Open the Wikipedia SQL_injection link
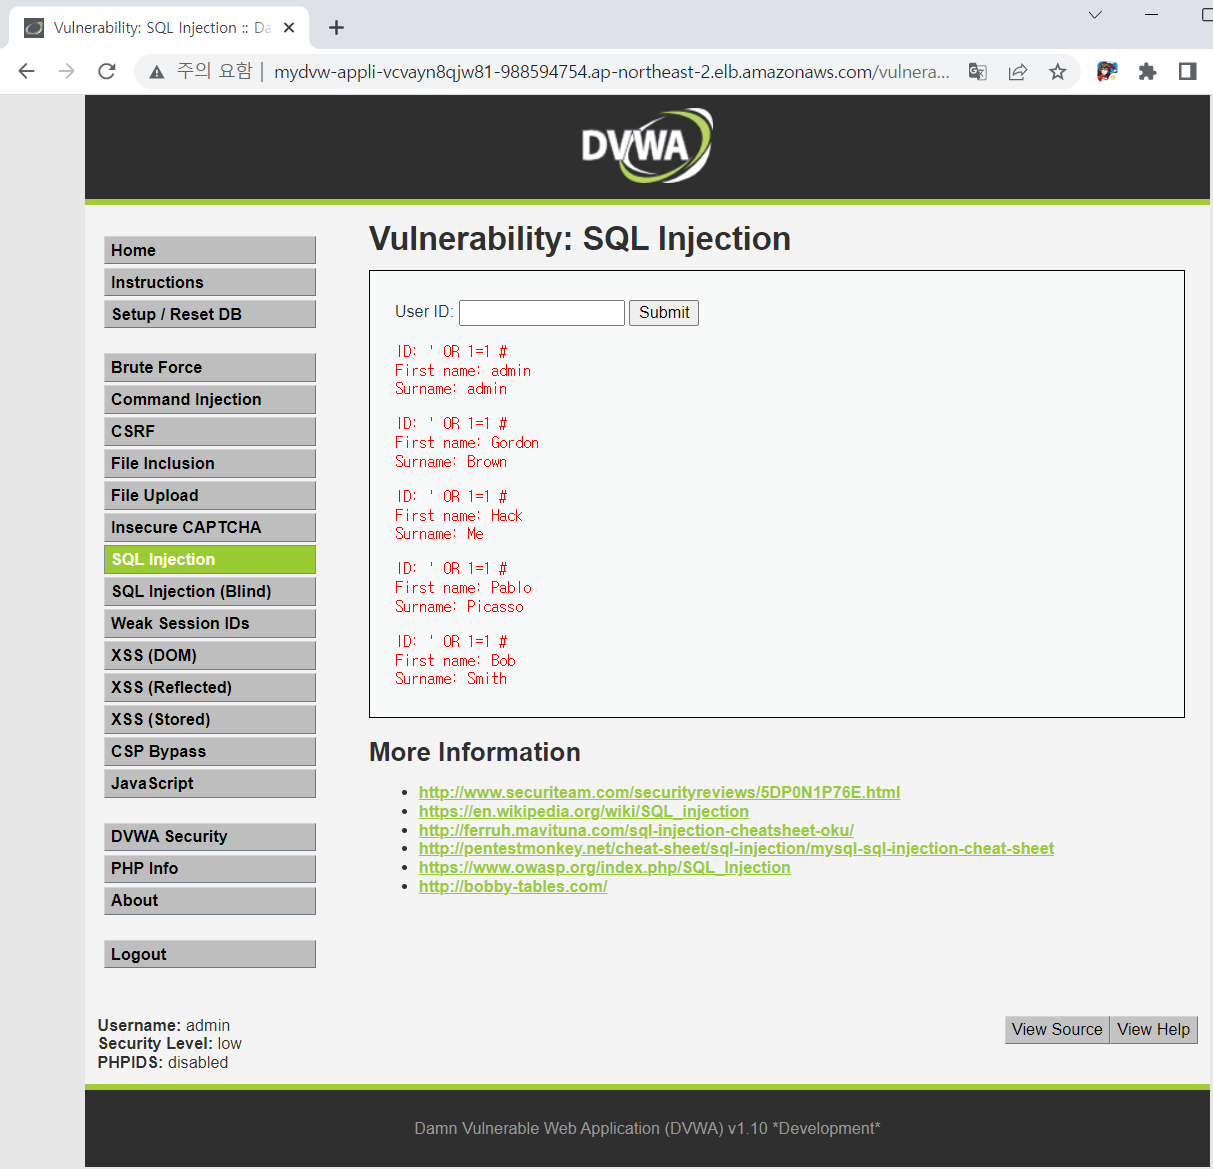The height and width of the screenshot is (1169, 1213). [584, 811]
